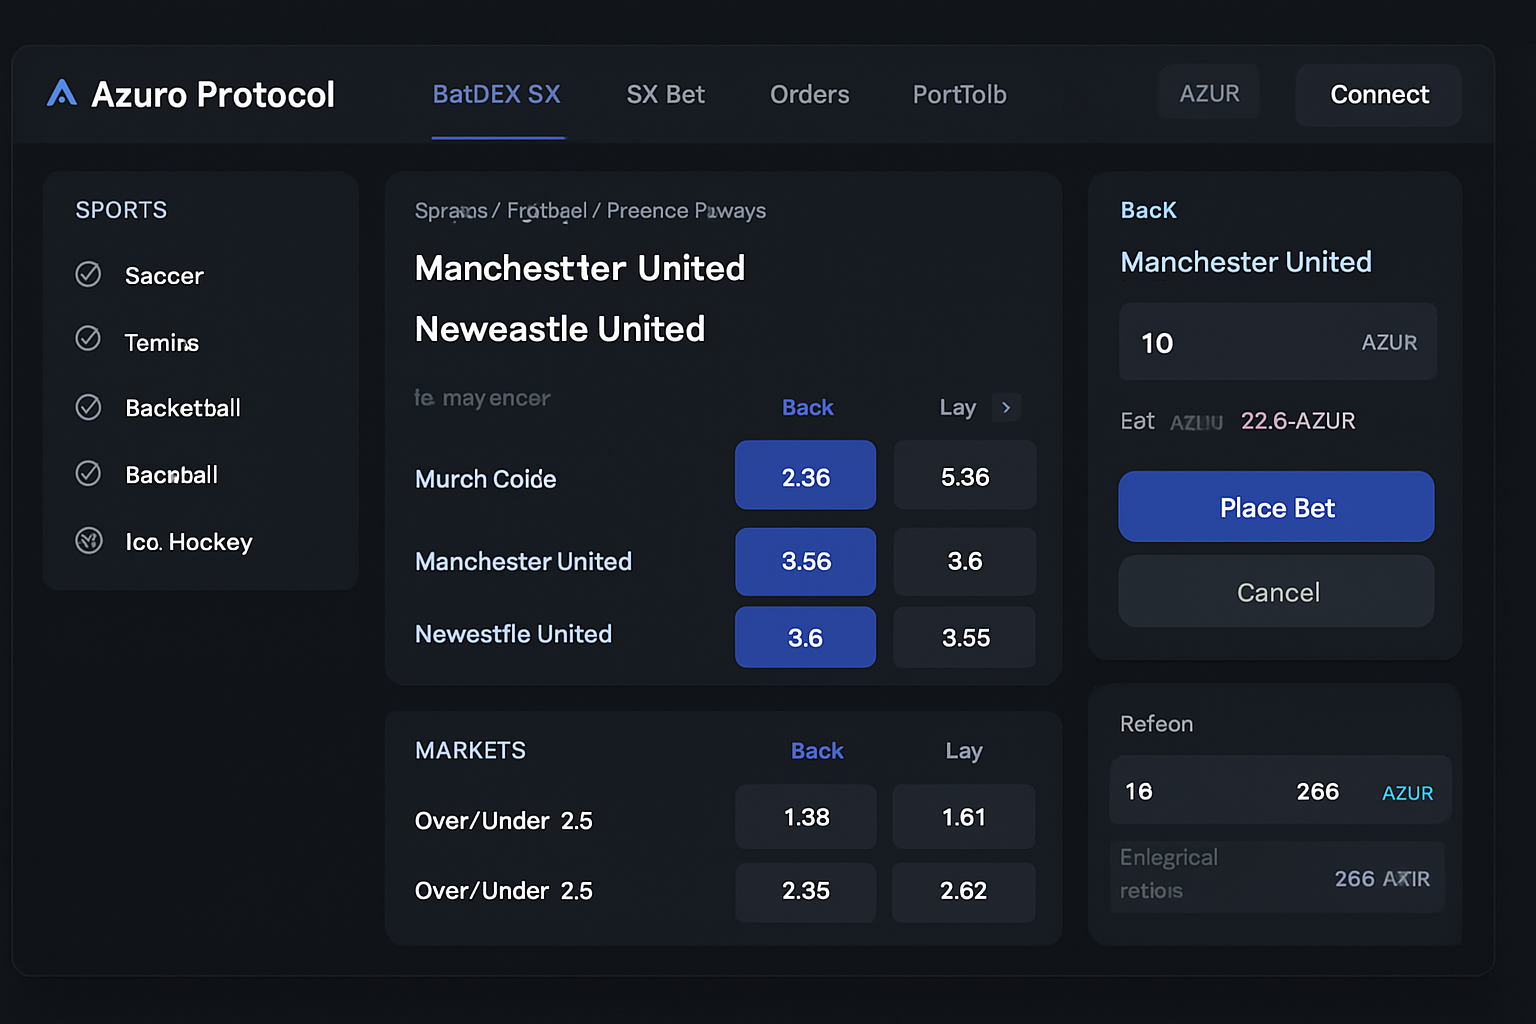Select the 5.36 lay odds cell
The width and height of the screenshot is (1536, 1024).
click(x=964, y=477)
